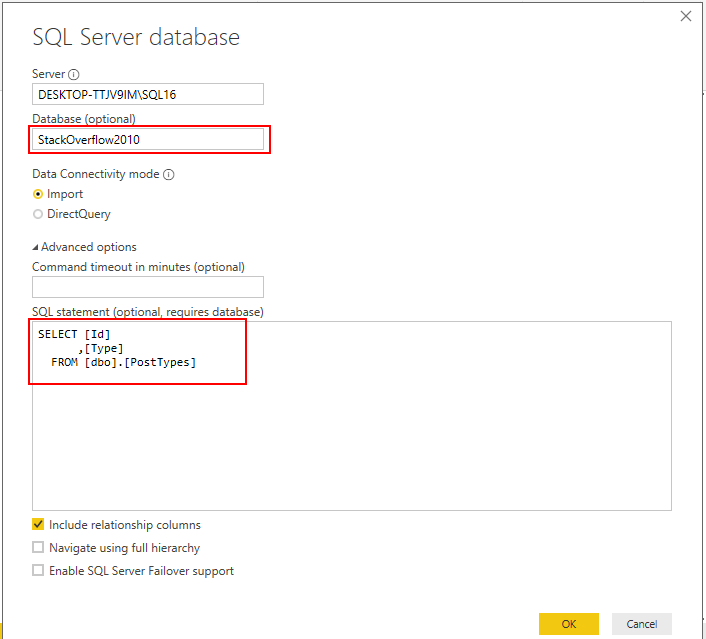
Task: Enable Navigate using full hierarchy
Action: coord(38,548)
